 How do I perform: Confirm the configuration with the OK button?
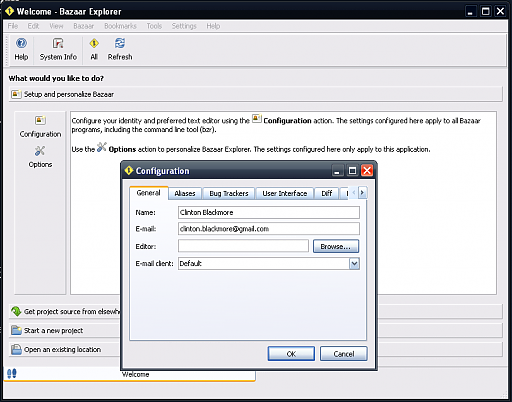click(291, 354)
